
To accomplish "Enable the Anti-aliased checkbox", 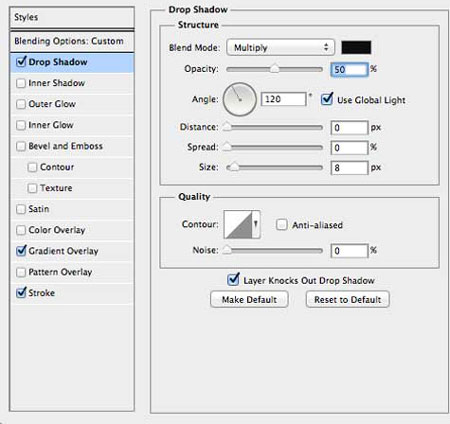I will [282, 225].
